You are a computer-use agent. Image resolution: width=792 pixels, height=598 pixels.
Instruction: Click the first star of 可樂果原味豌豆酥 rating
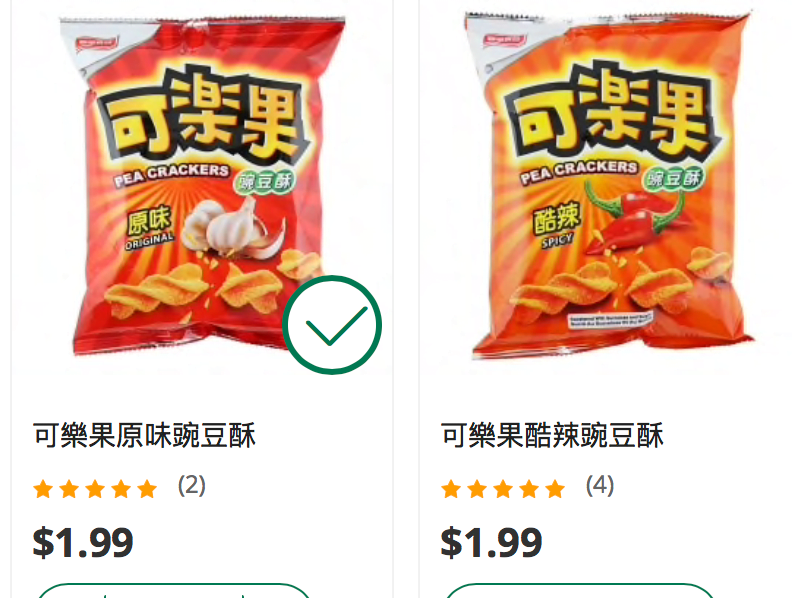[43, 489]
